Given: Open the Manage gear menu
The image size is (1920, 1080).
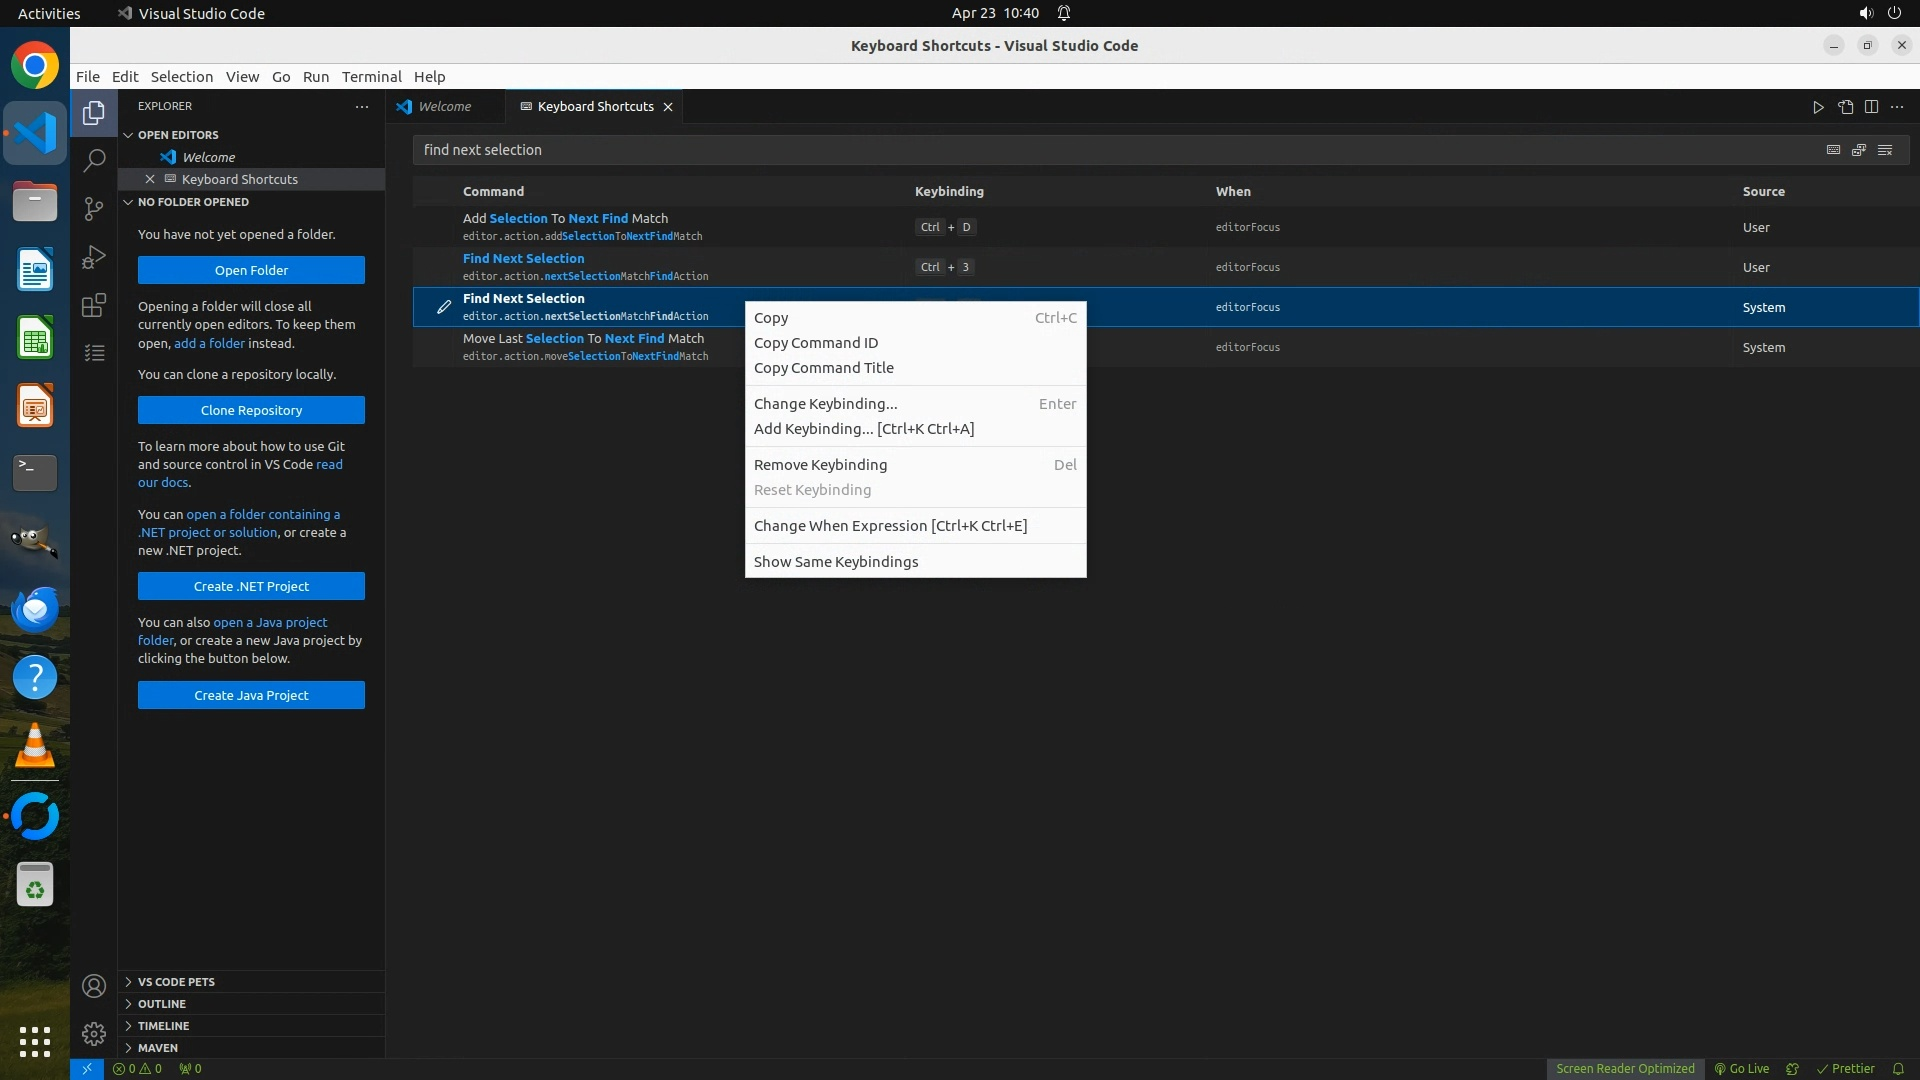Looking at the screenshot, I should click(x=94, y=1033).
